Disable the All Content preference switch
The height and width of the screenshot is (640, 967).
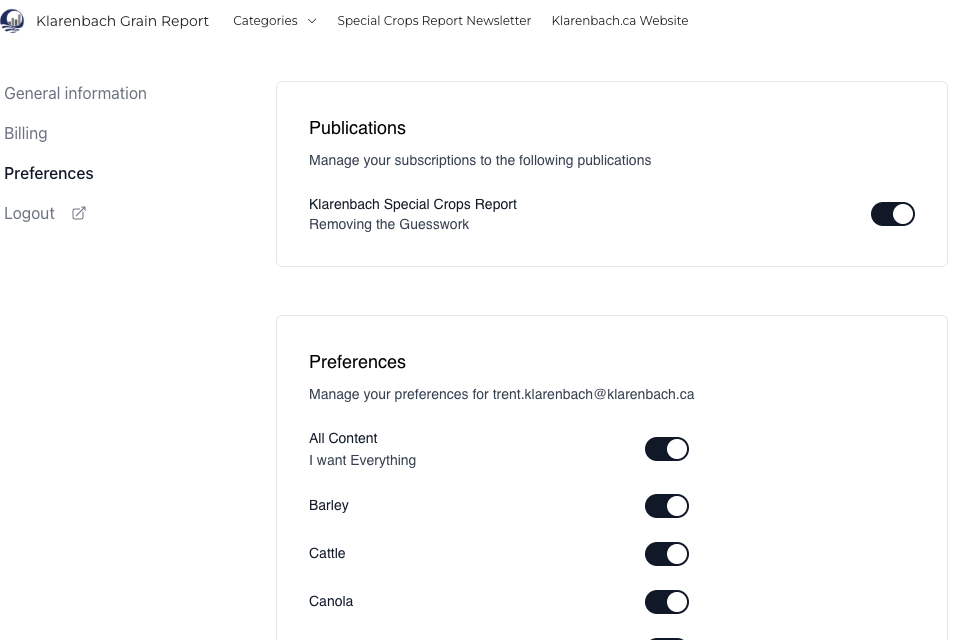[666, 449]
